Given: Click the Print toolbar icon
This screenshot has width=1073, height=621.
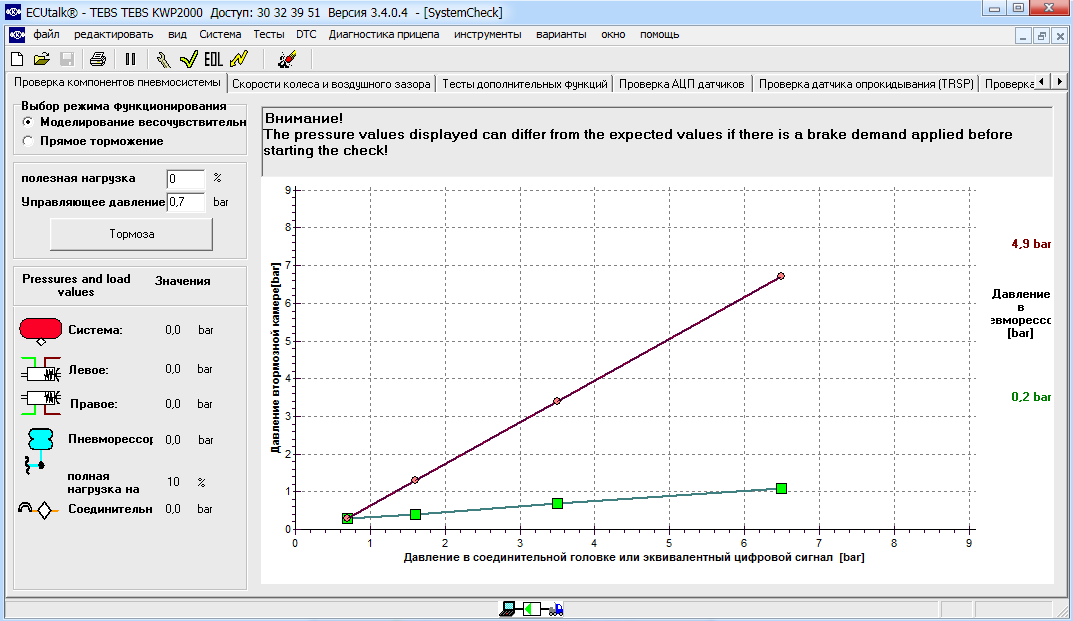Looking at the screenshot, I should tap(98, 59).
